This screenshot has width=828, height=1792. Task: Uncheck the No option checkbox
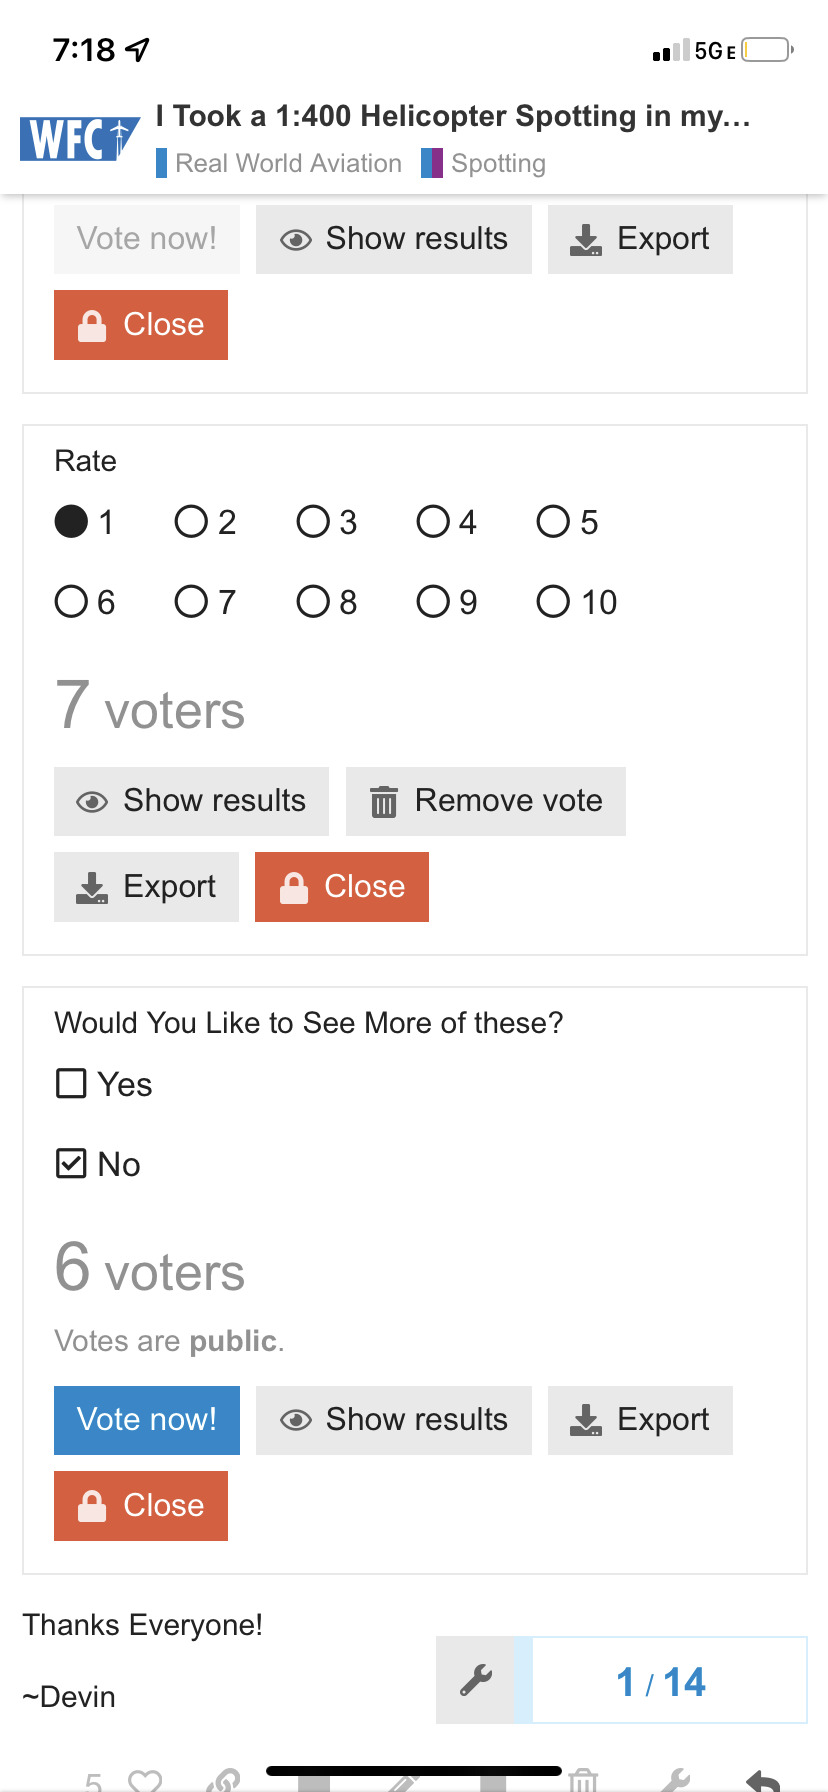coord(71,1164)
